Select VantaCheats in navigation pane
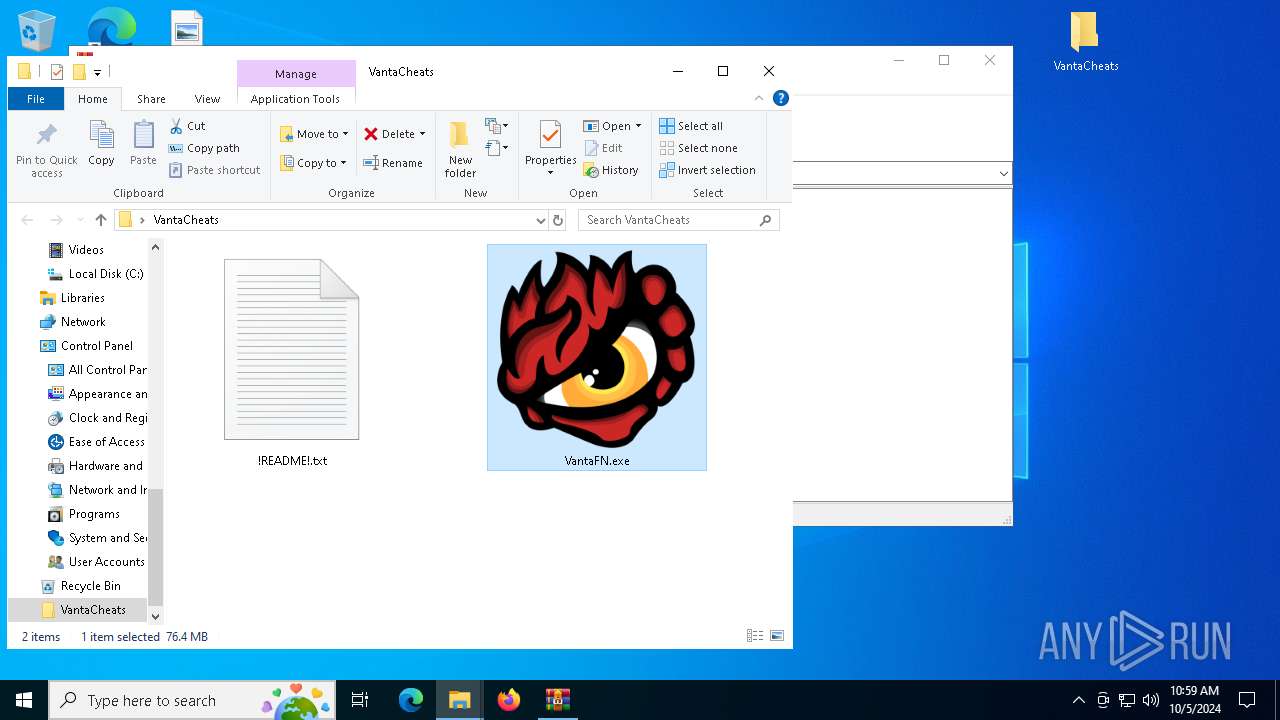Image resolution: width=1280 pixels, height=720 pixels. [x=93, y=610]
